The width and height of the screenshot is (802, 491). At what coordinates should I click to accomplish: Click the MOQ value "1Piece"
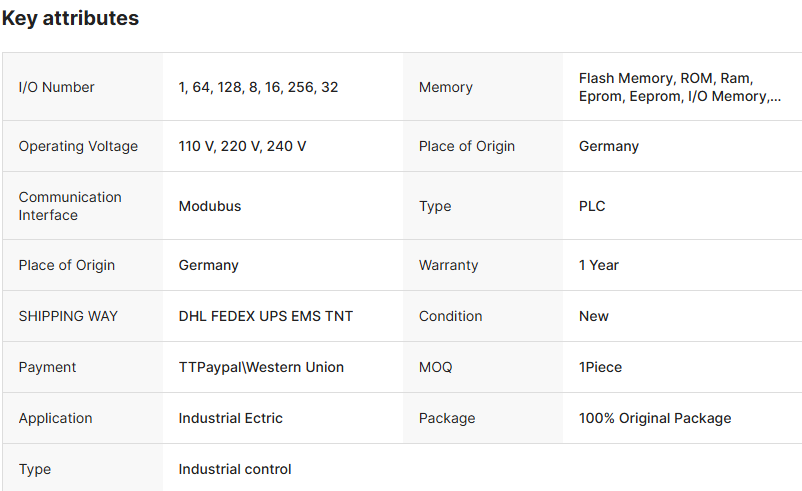tap(600, 367)
